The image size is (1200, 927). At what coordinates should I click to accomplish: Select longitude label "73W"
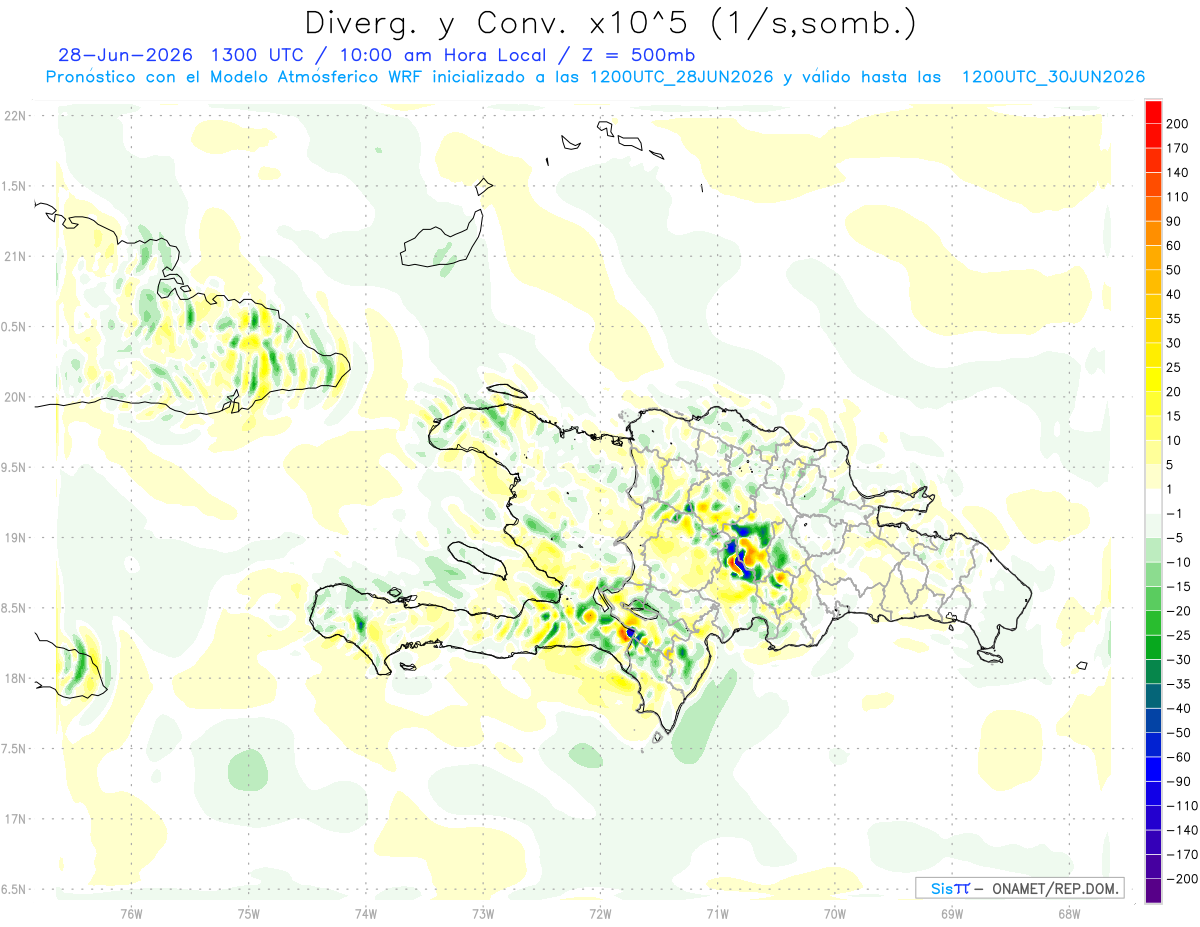click(483, 913)
